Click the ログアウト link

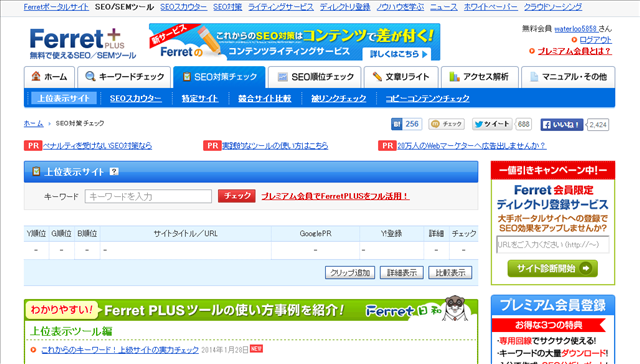click(596, 40)
